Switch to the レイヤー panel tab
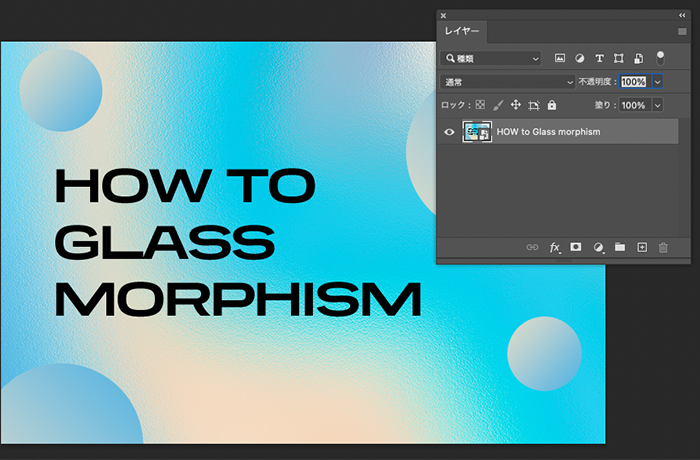The image size is (700, 460). pyautogui.click(x=462, y=31)
